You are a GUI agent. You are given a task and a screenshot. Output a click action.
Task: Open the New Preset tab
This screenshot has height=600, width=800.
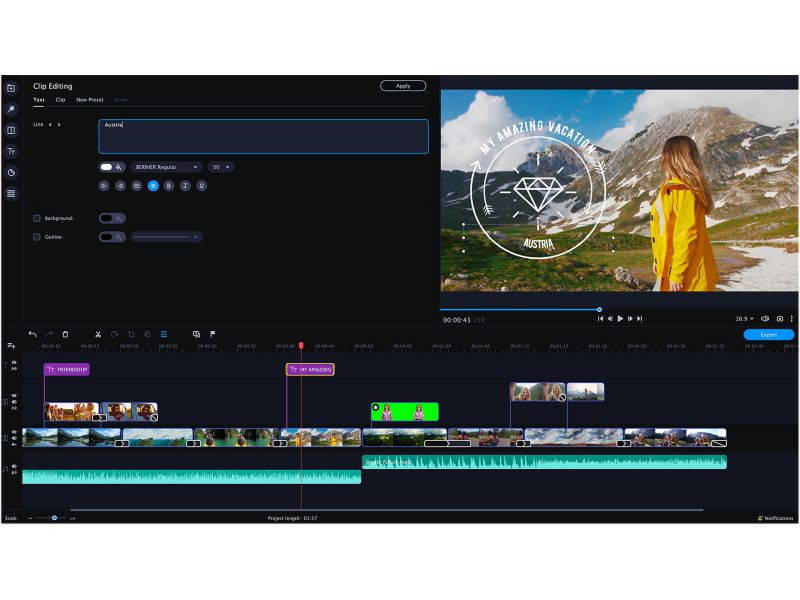point(89,100)
